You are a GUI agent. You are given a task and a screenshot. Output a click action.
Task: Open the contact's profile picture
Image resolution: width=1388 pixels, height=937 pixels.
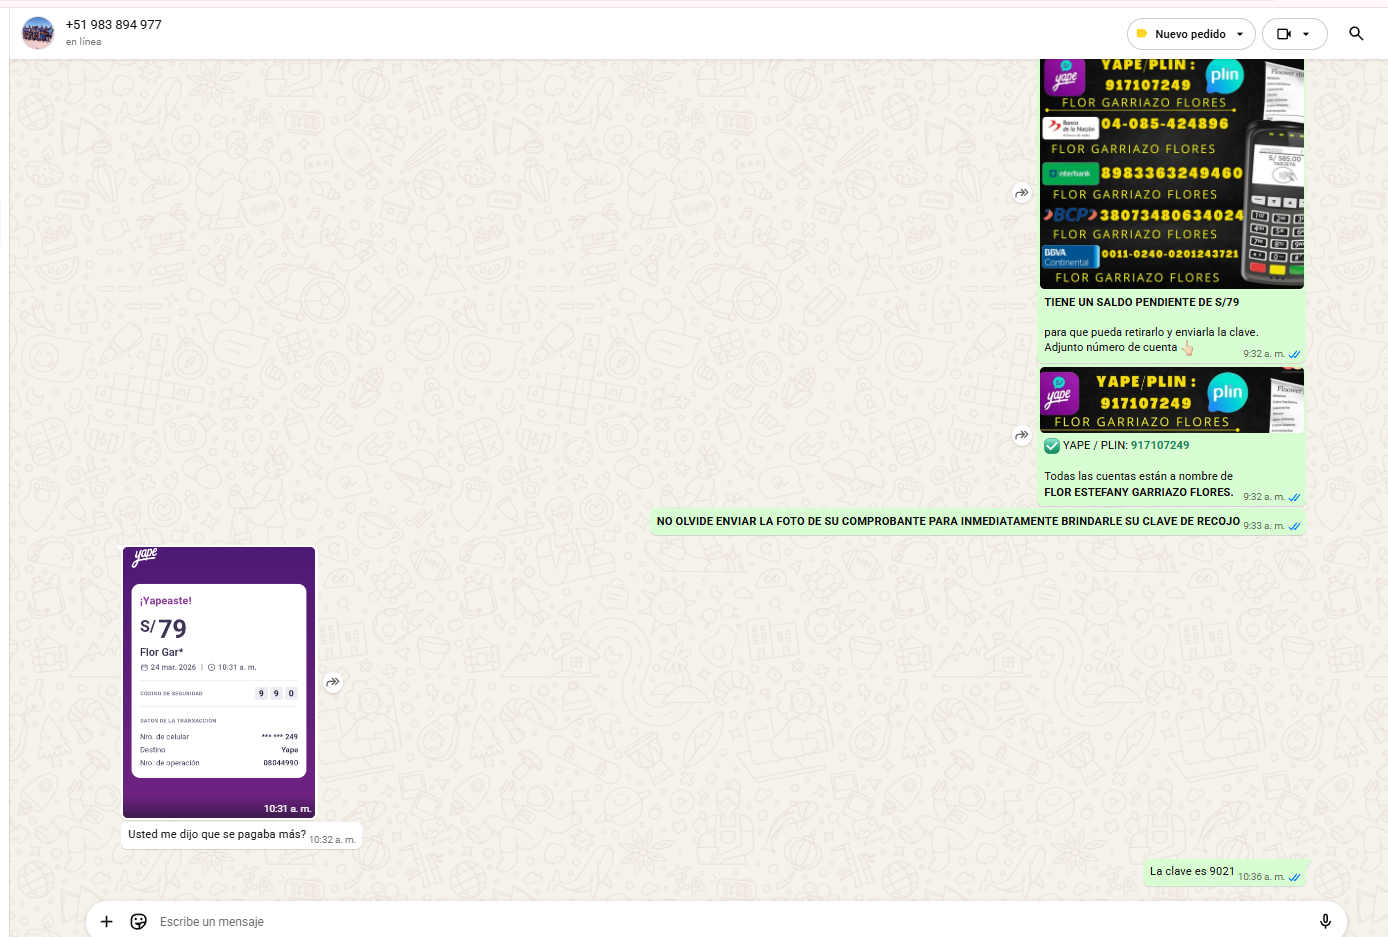click(x=38, y=33)
